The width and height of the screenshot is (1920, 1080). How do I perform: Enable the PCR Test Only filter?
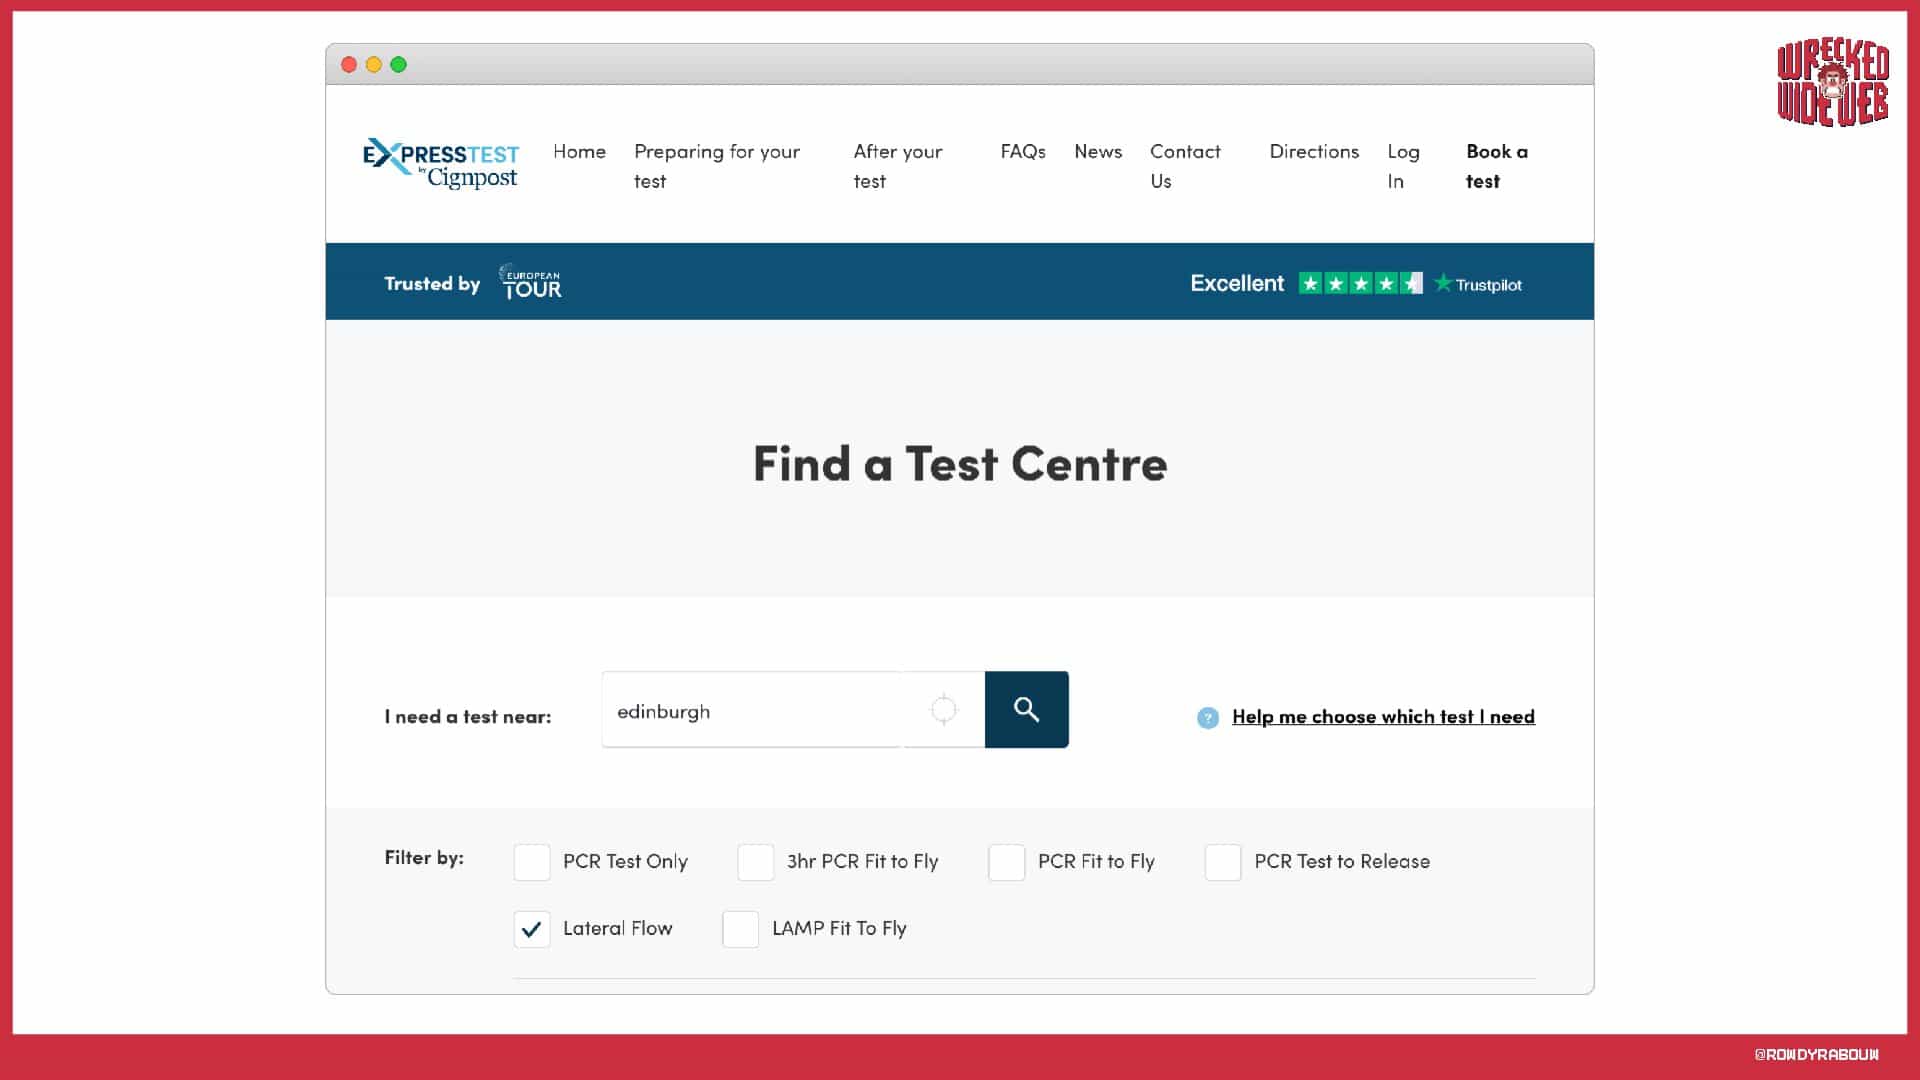532,862
